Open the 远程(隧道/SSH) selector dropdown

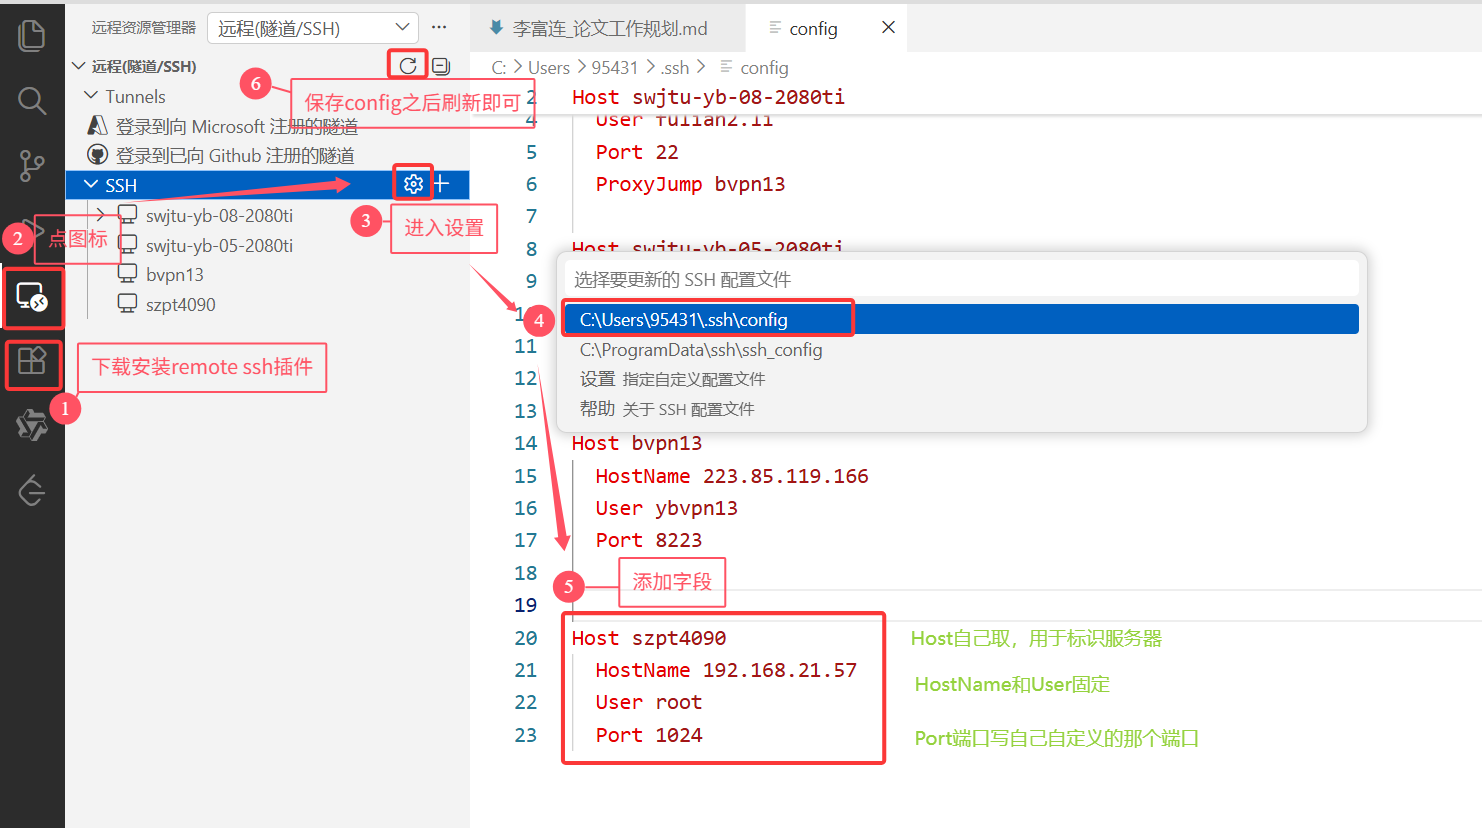pos(312,27)
